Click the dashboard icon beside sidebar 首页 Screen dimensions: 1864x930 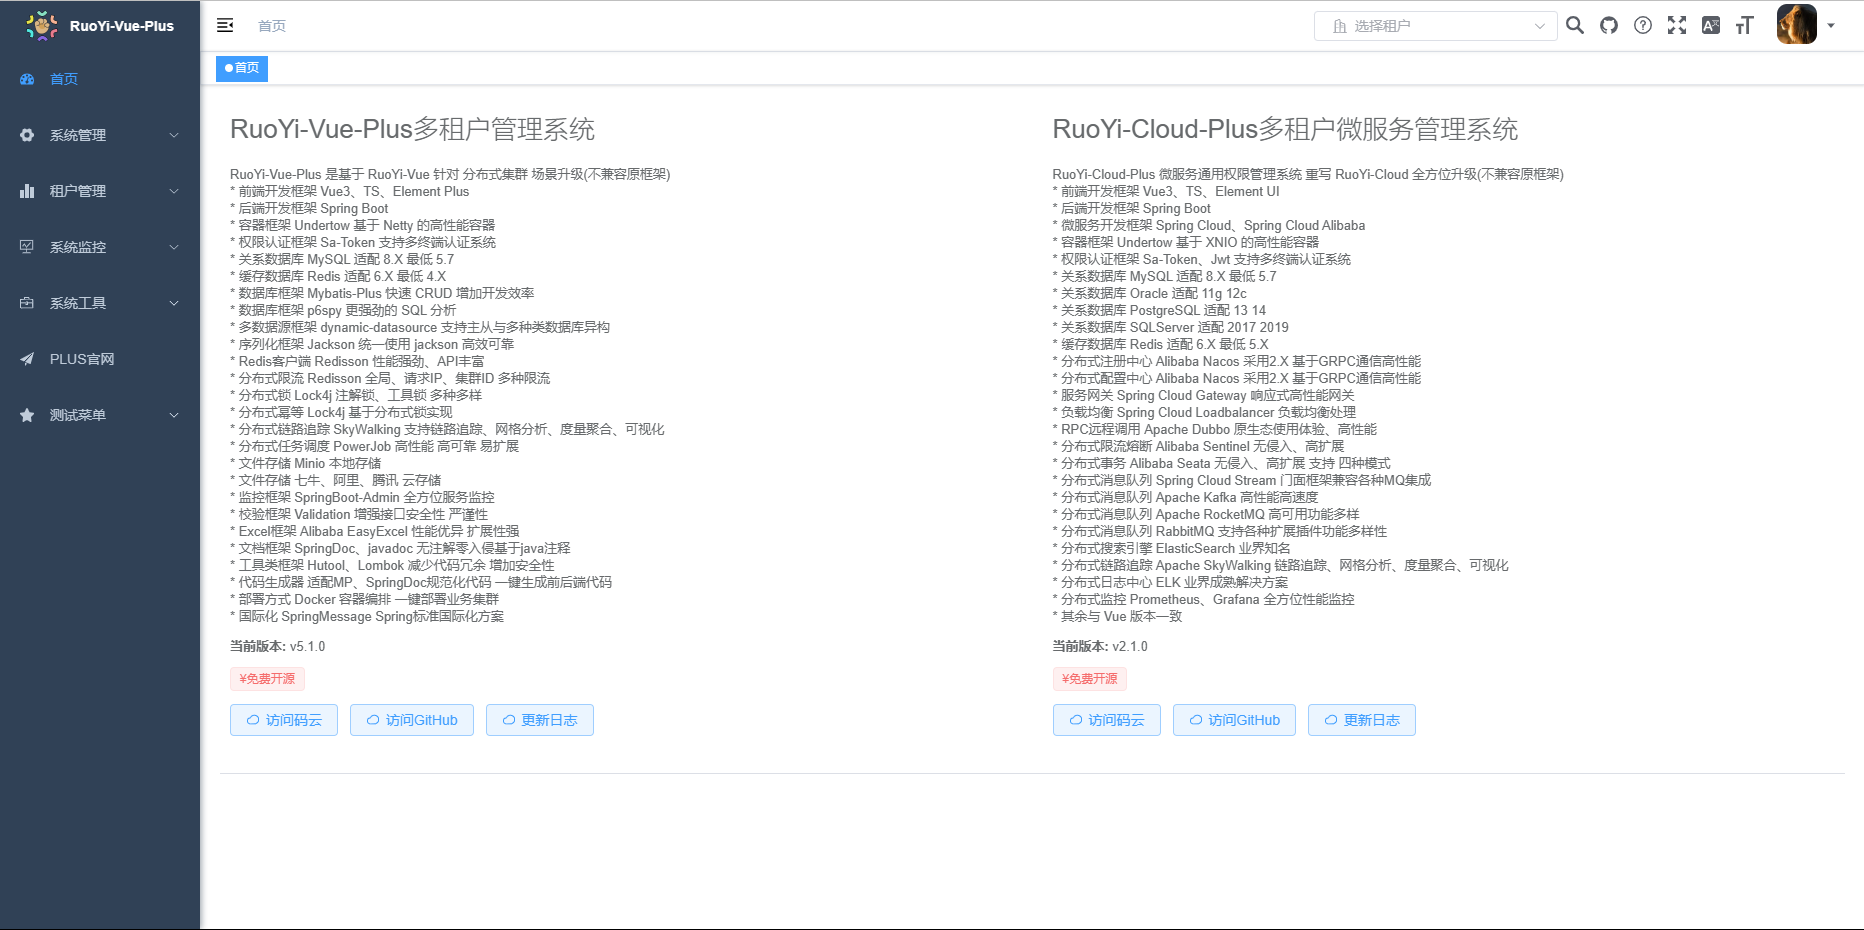point(27,79)
